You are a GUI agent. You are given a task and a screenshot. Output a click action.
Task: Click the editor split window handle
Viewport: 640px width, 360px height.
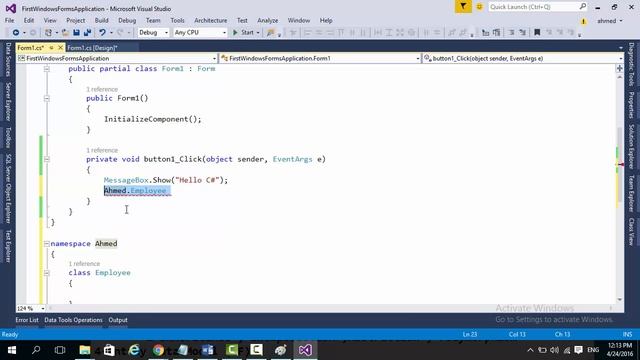tap(620, 68)
